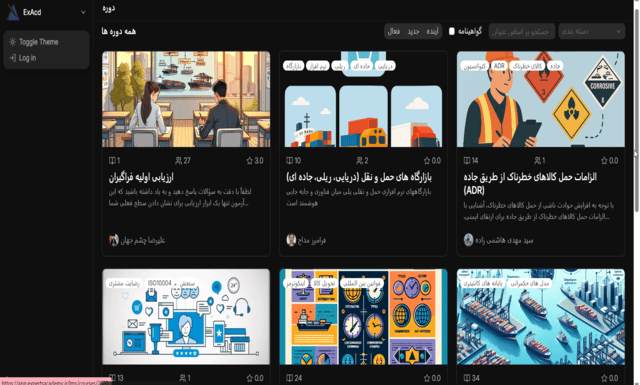Focus the search by title input field

point(522,31)
